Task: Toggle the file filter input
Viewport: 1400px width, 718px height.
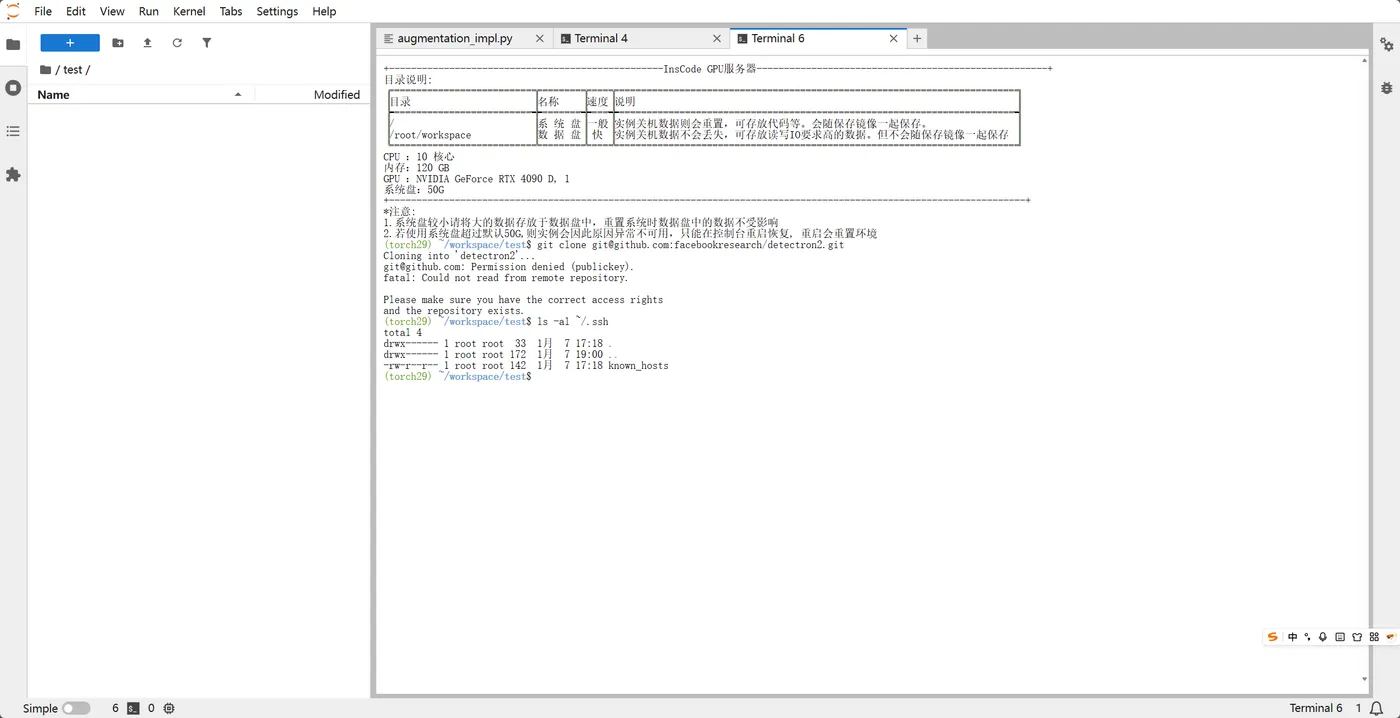Action: (x=207, y=43)
